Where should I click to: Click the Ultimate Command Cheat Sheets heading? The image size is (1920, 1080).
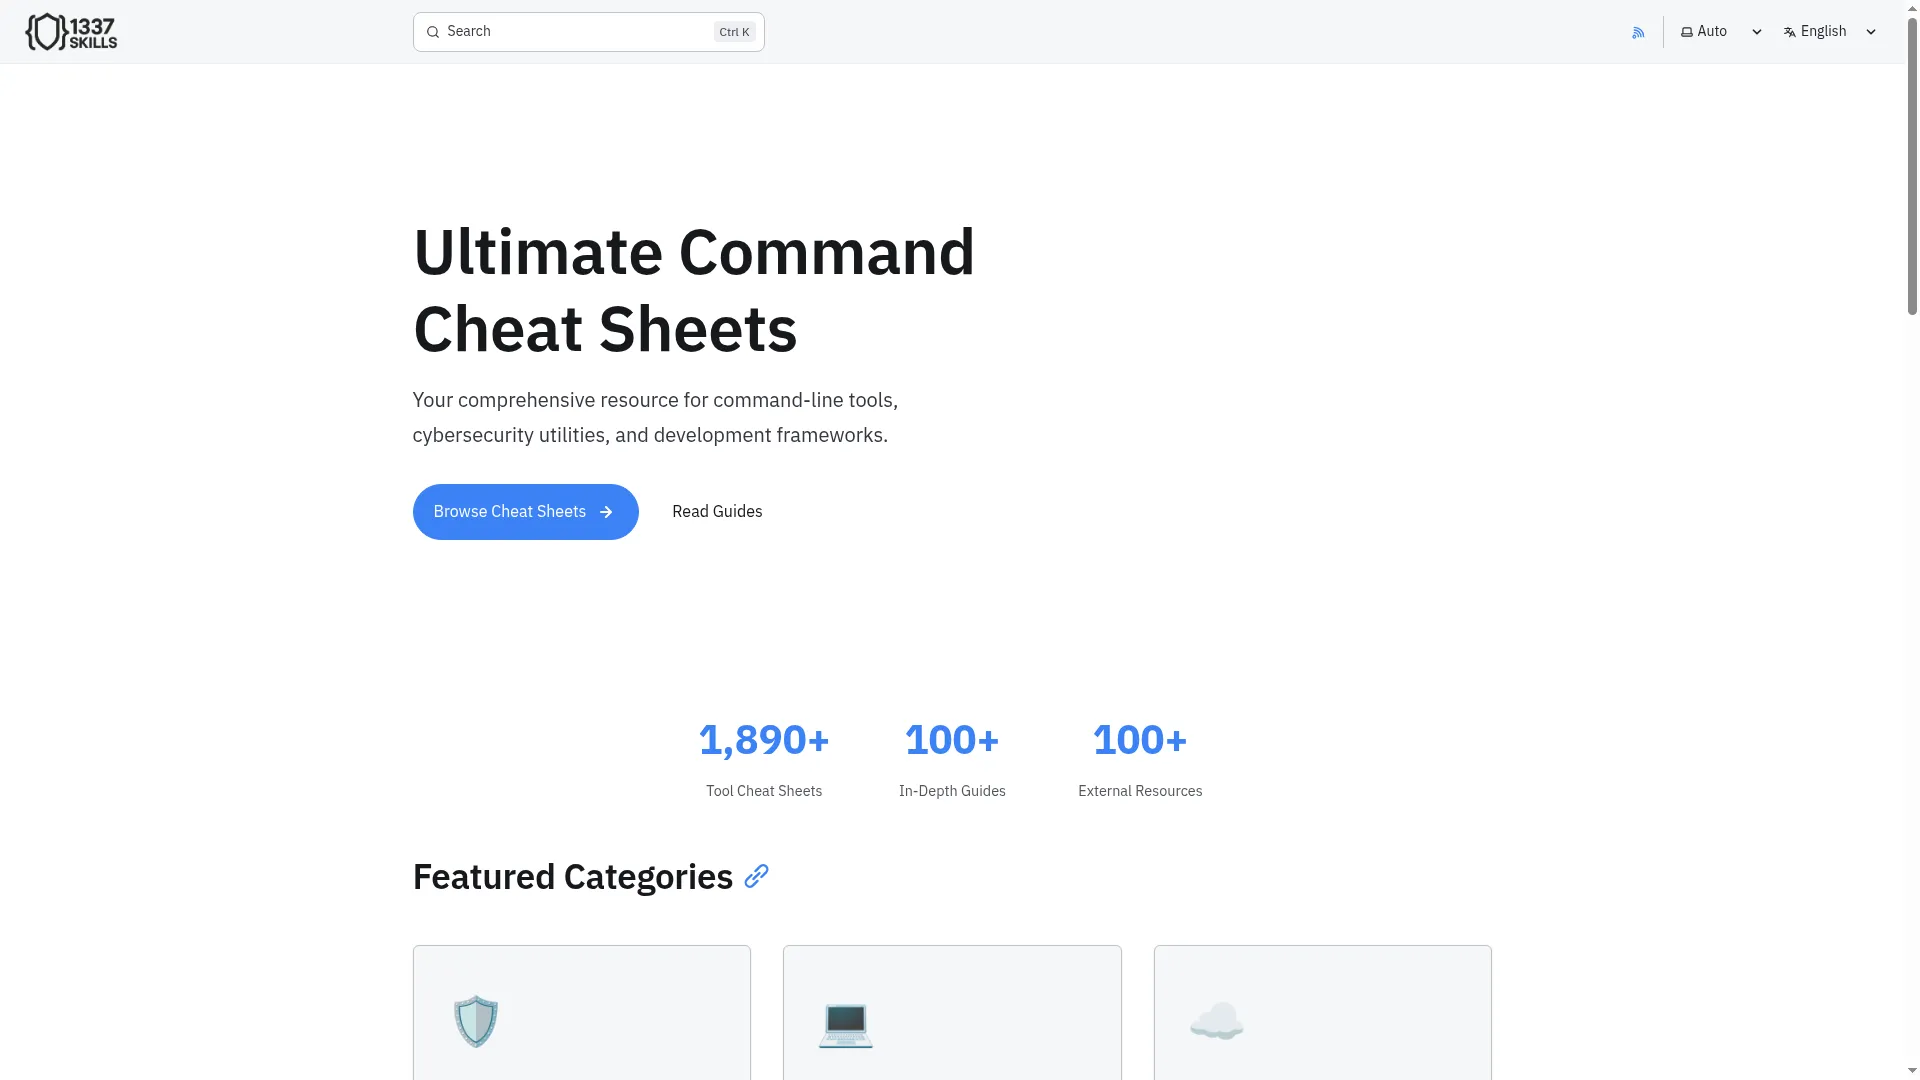694,290
